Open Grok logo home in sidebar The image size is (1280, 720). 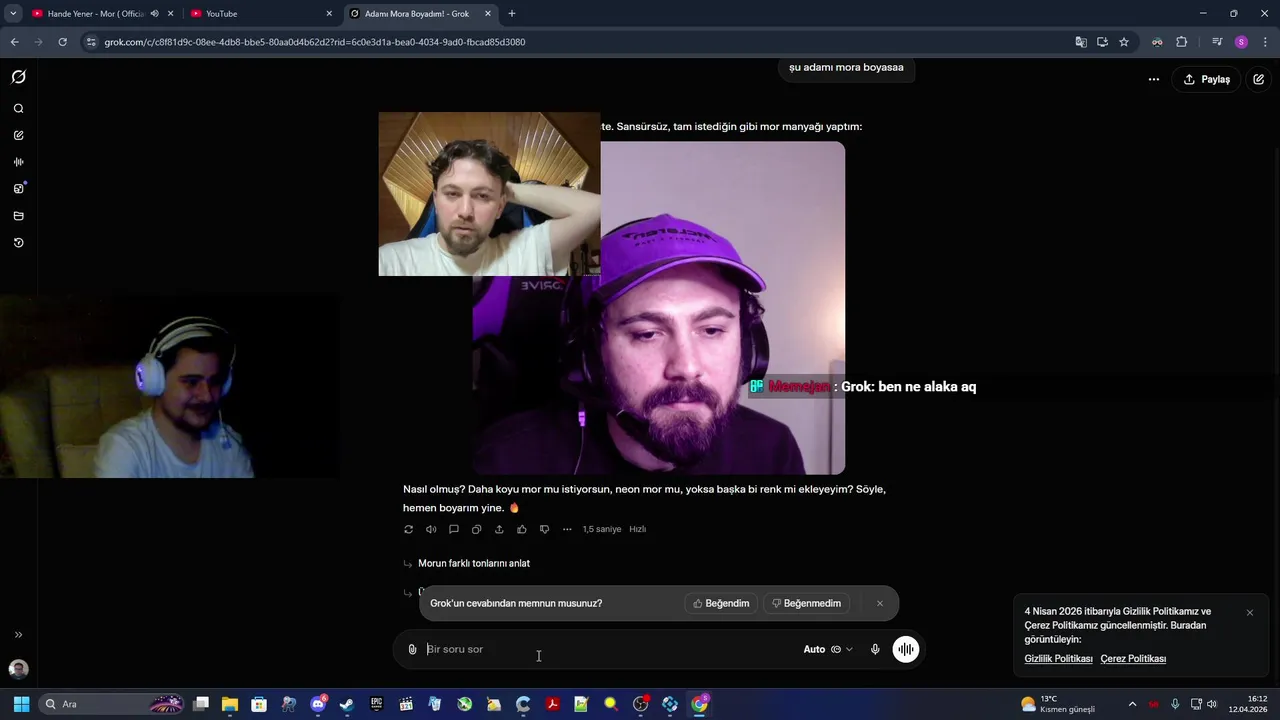click(x=18, y=77)
